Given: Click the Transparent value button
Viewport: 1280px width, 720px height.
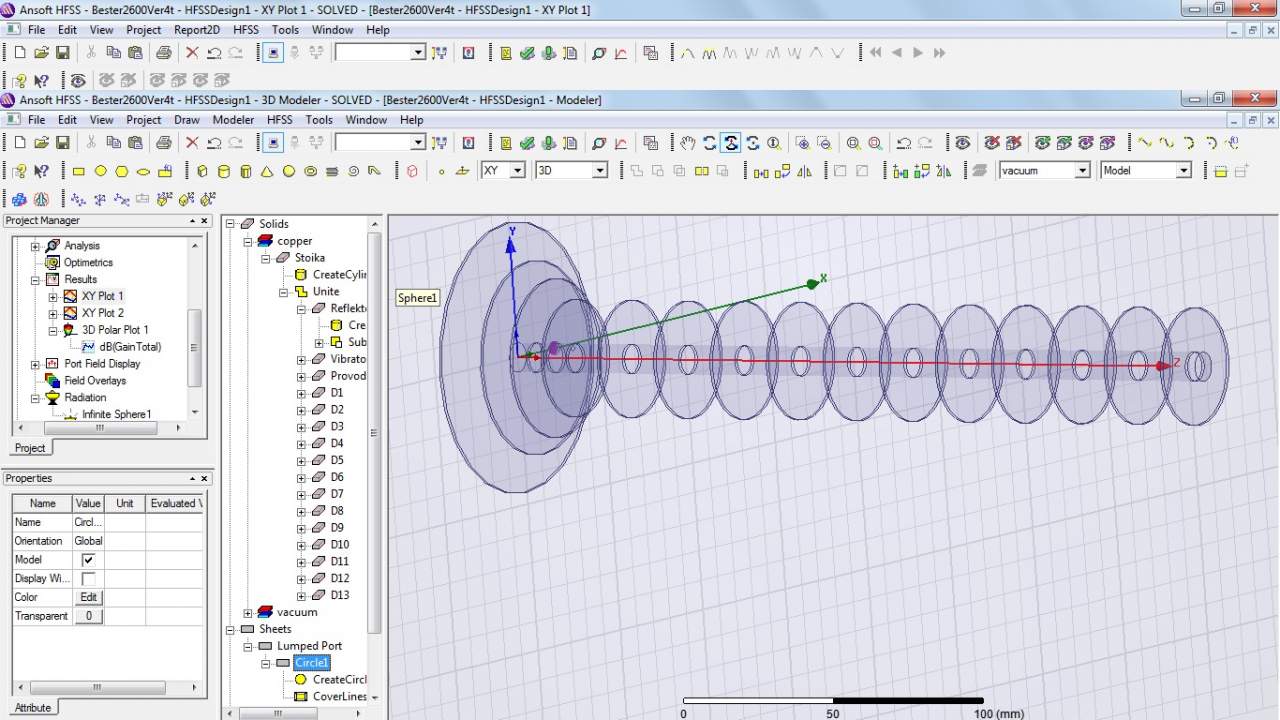Looking at the screenshot, I should 88,616.
